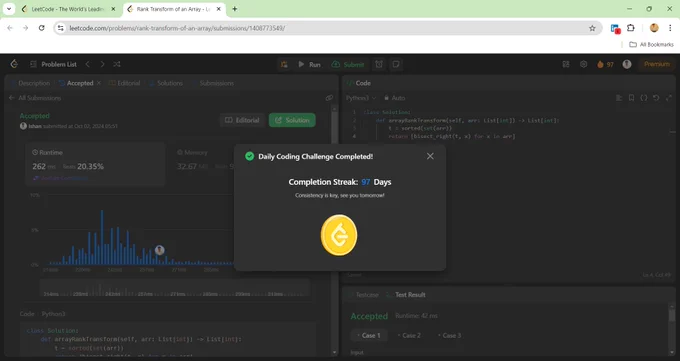Open the layout manager icon

pyautogui.click(x=566, y=64)
